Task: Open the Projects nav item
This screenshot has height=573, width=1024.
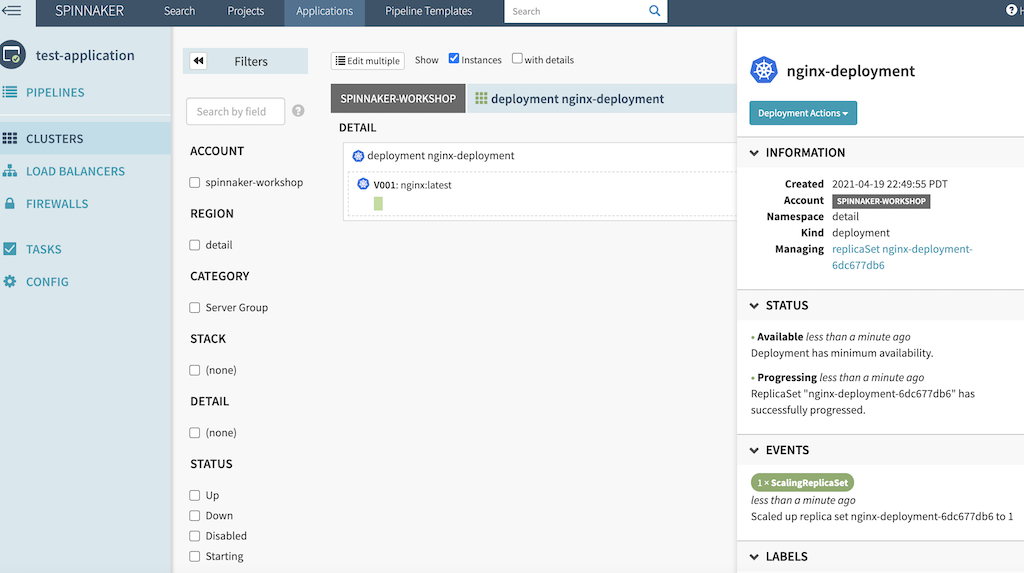Action: point(246,11)
